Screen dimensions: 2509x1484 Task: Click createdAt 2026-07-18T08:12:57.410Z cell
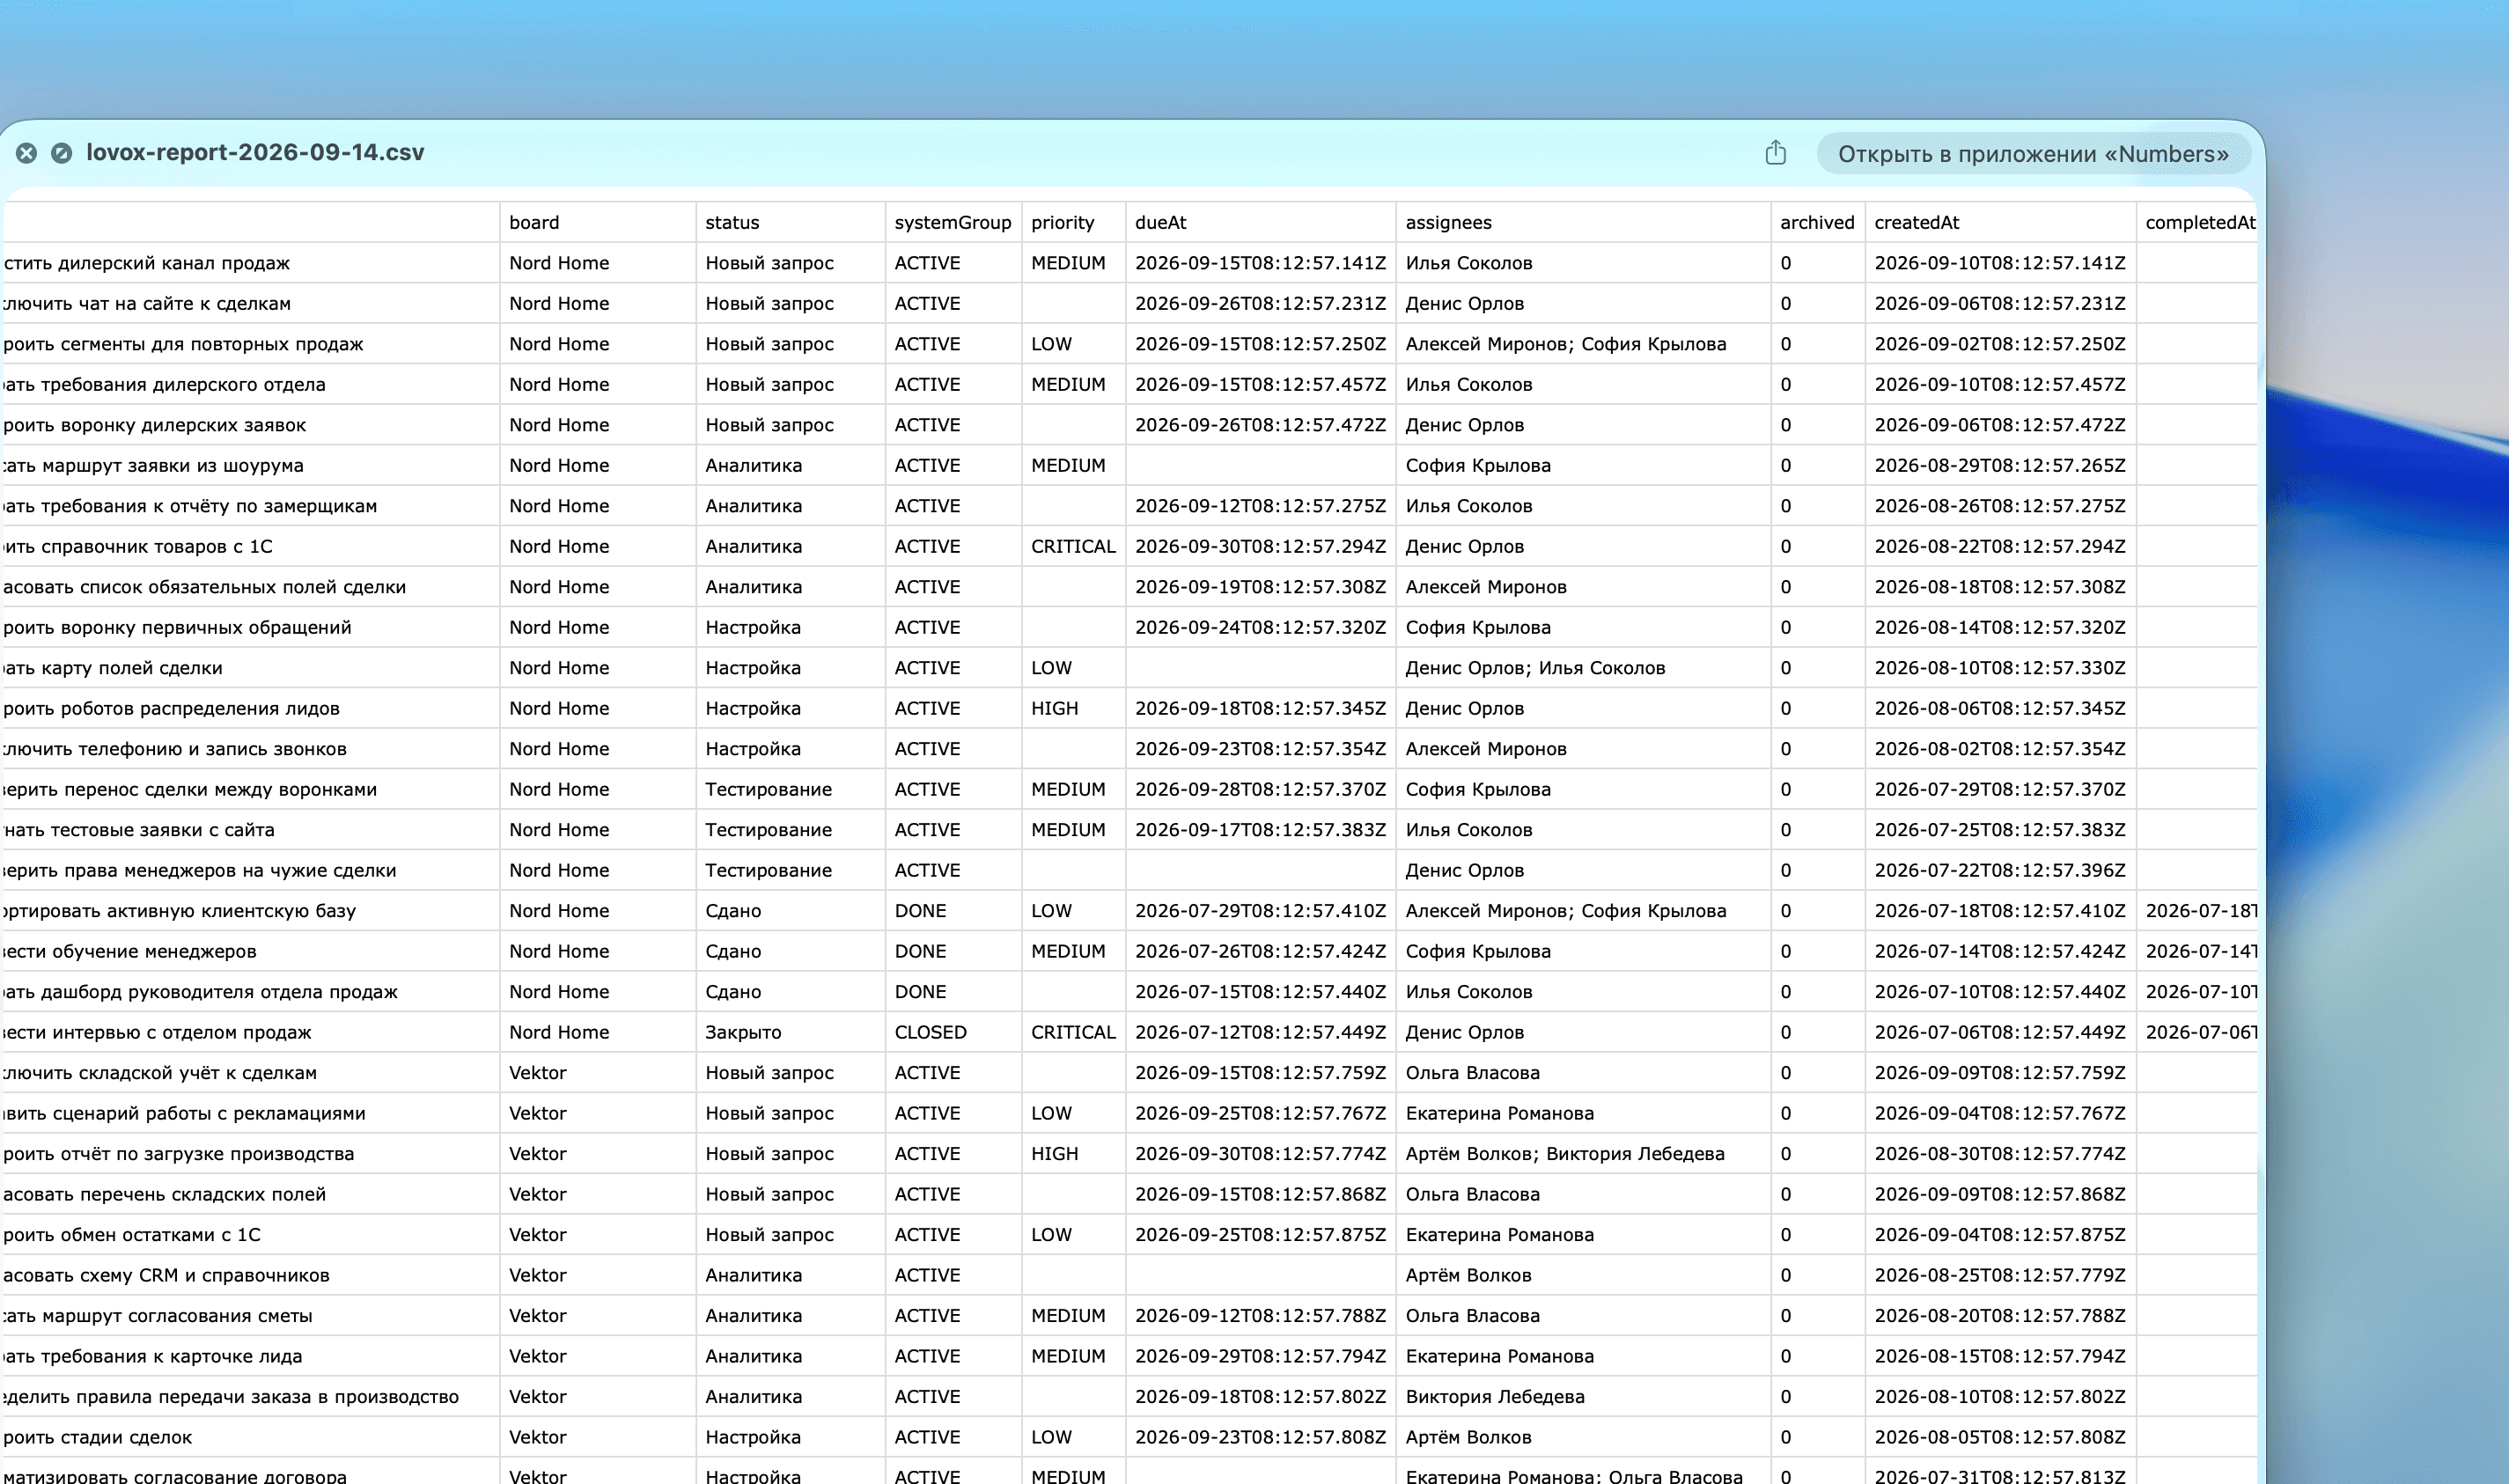(1999, 910)
